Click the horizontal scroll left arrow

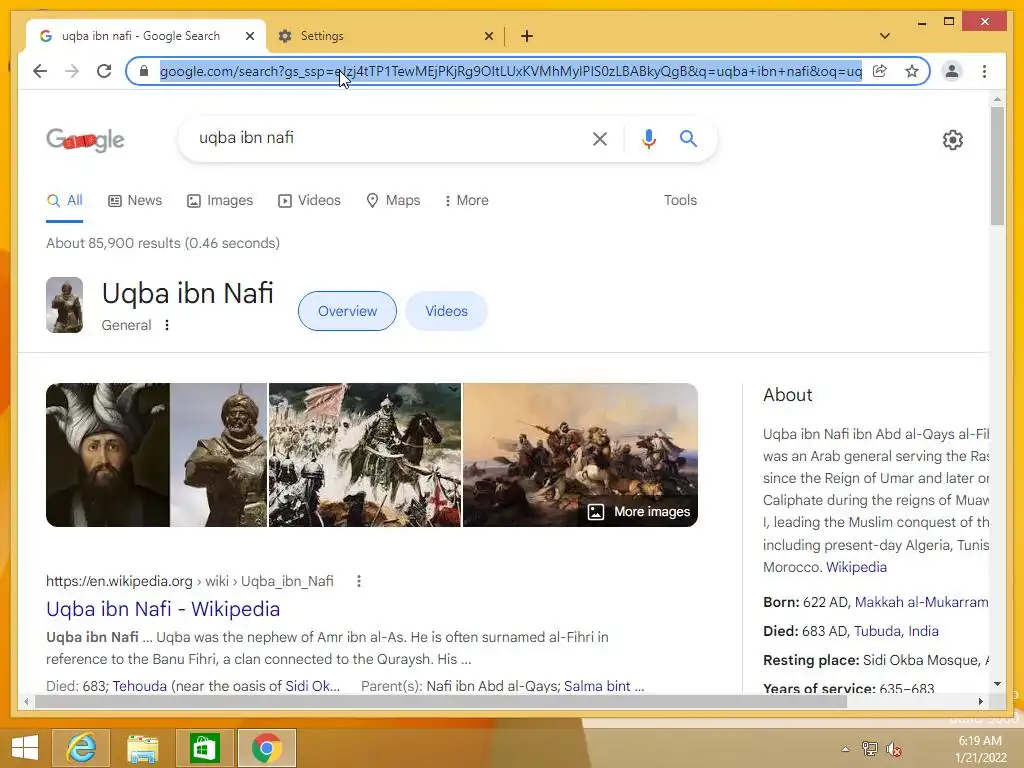[x=26, y=701]
